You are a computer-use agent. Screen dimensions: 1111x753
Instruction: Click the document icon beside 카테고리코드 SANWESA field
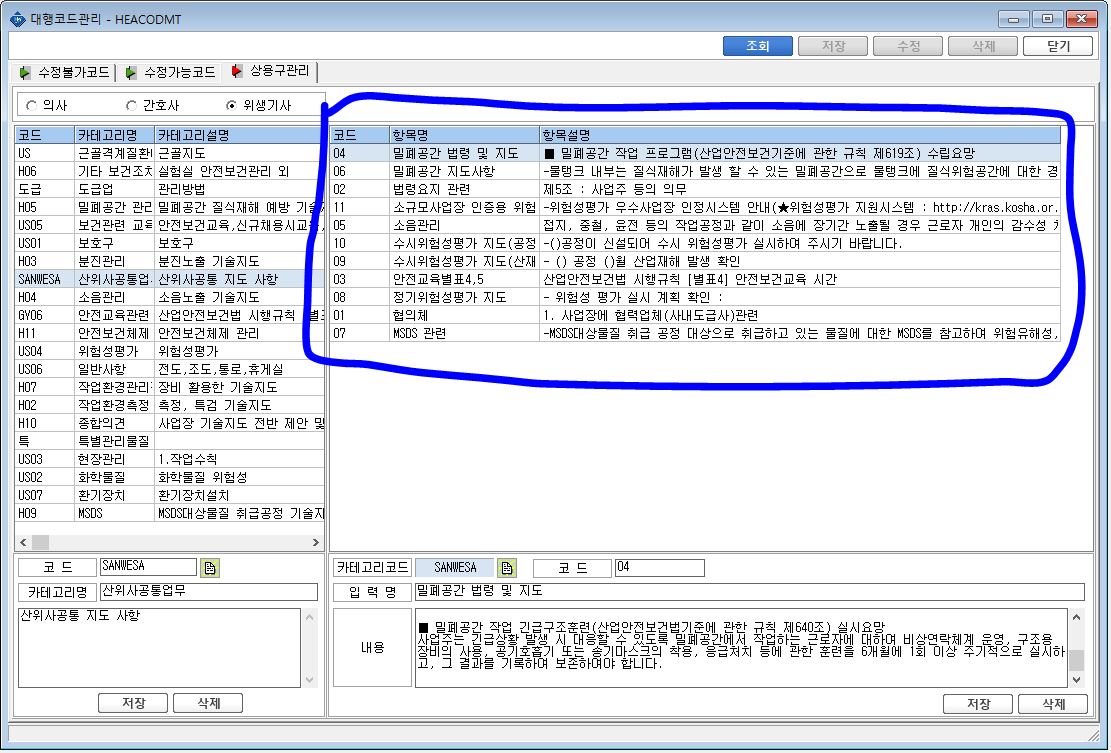click(x=507, y=567)
